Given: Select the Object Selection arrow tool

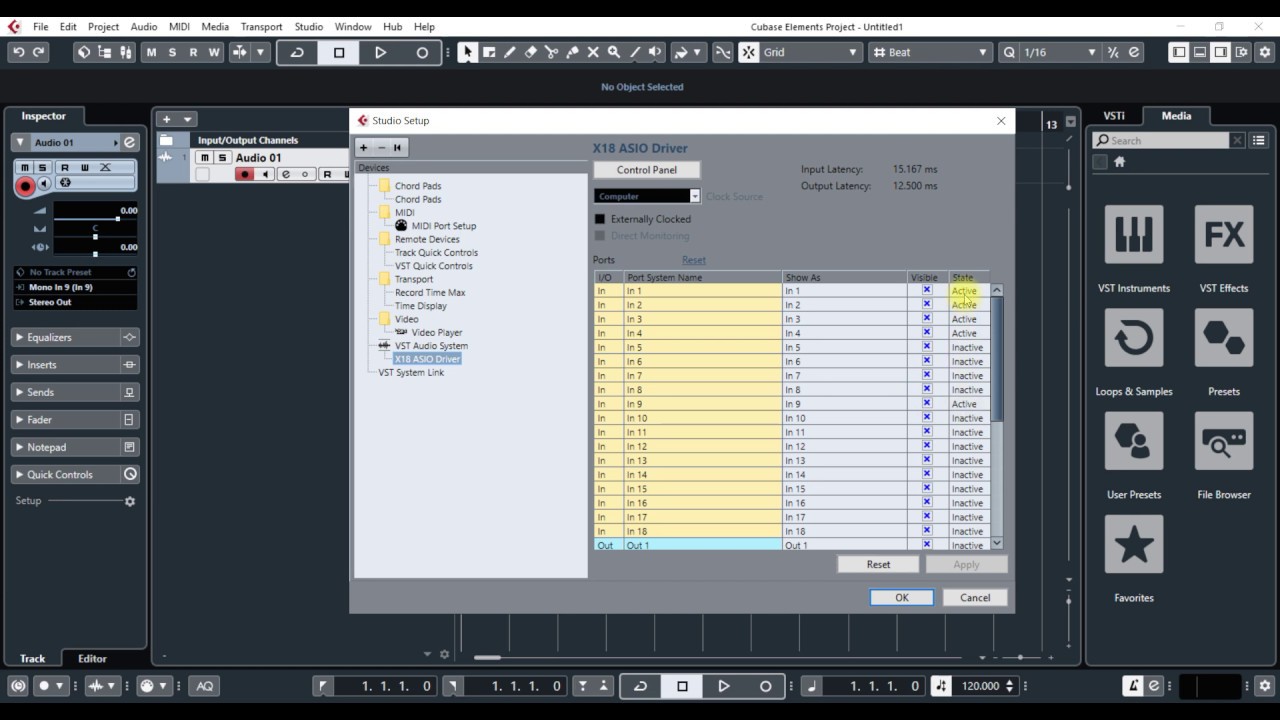Looking at the screenshot, I should [467, 52].
